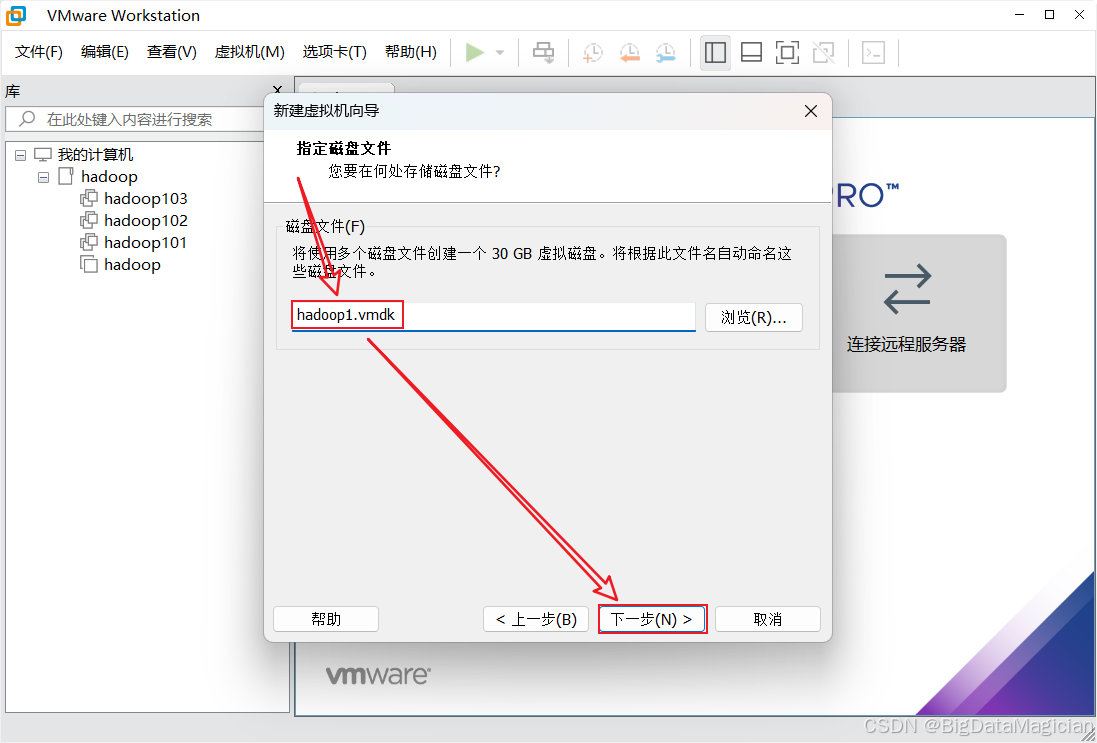
Task: Click the Revert to Snapshot icon
Action: 629,52
